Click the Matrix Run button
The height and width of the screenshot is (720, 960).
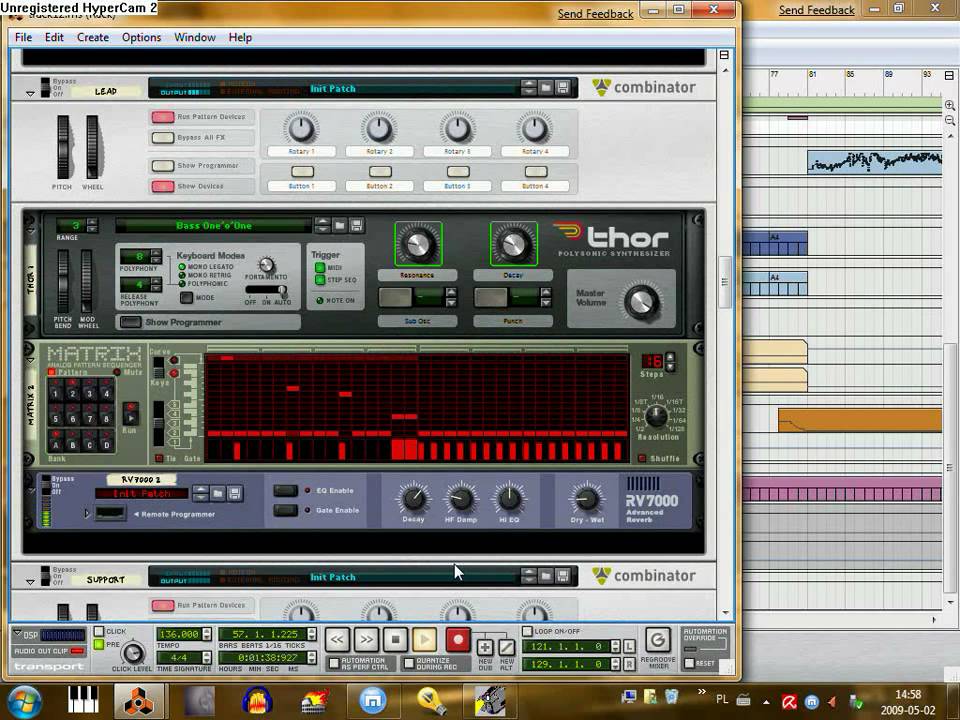click(x=130, y=418)
